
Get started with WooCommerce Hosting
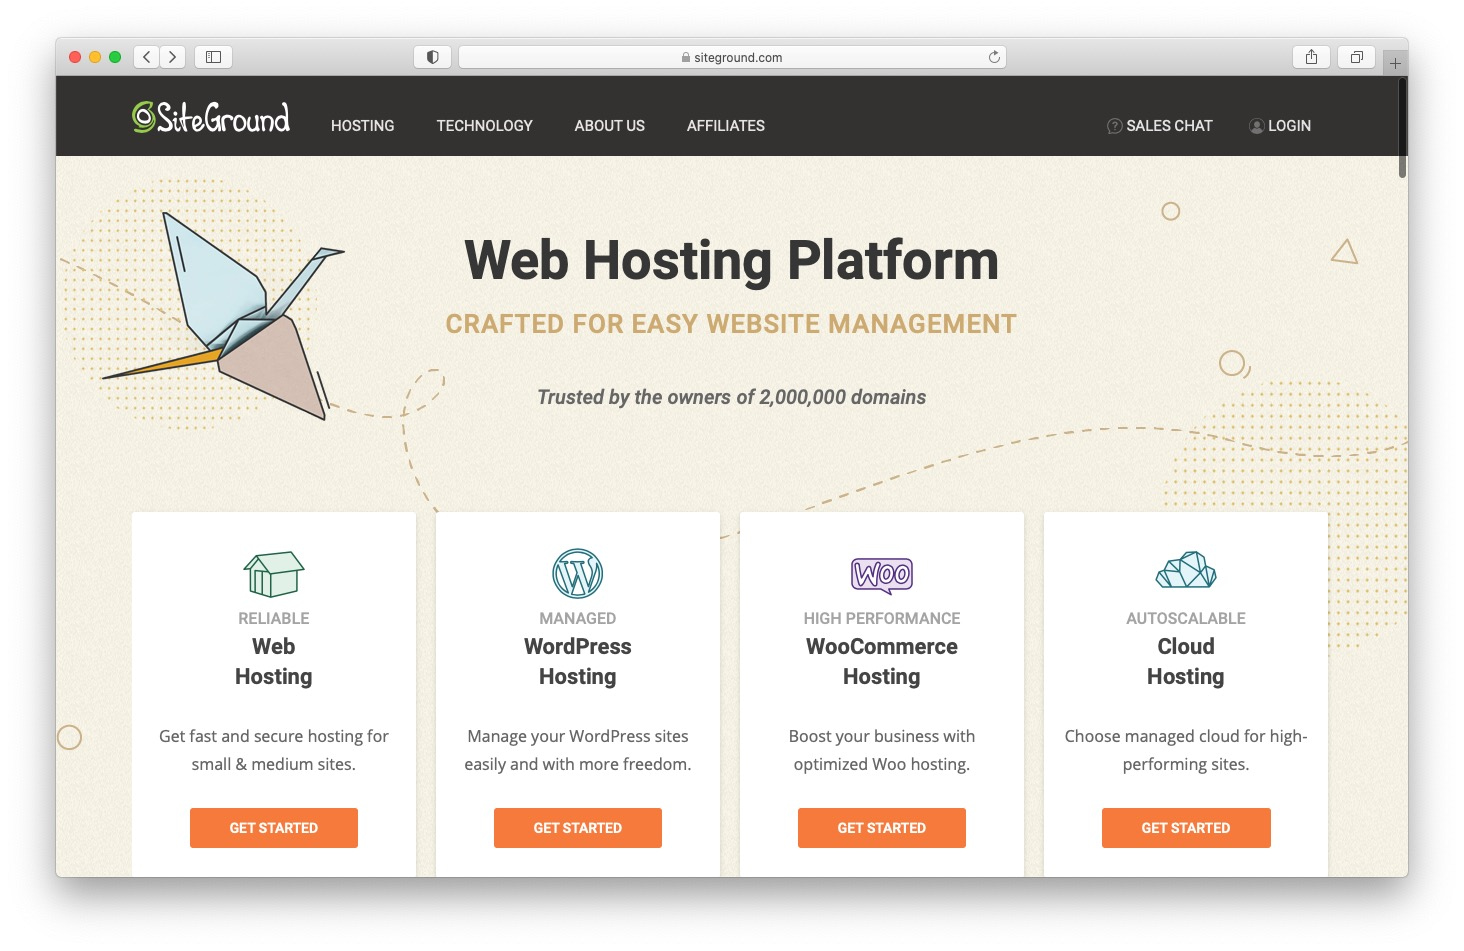[882, 828]
